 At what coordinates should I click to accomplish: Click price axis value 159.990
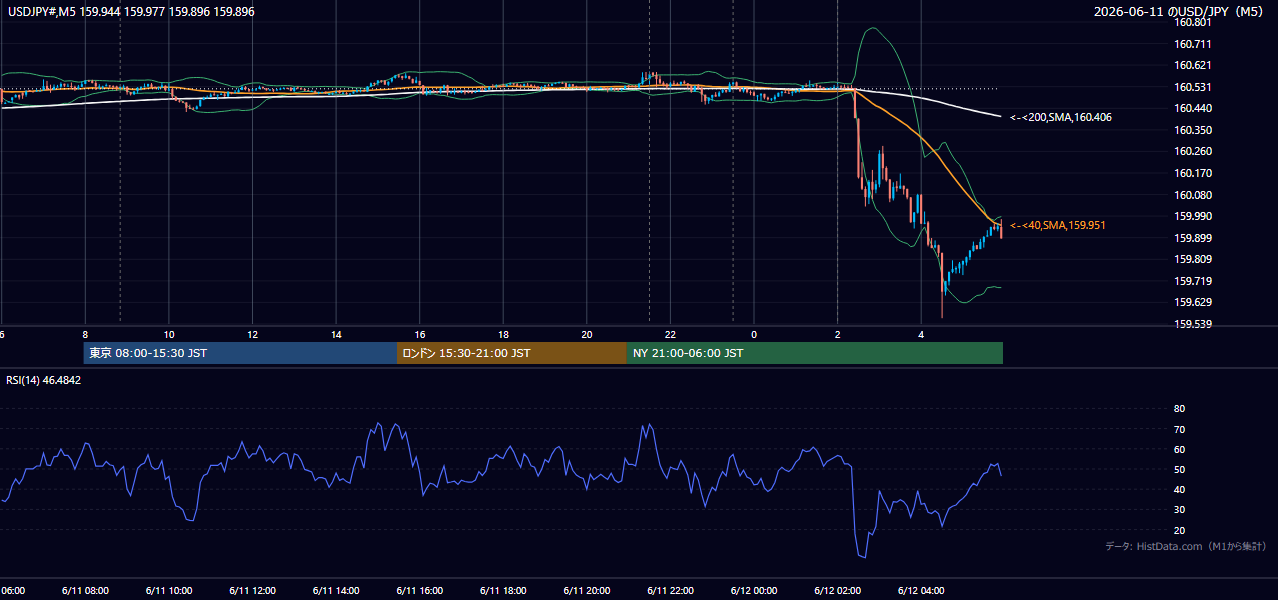click(x=1193, y=217)
